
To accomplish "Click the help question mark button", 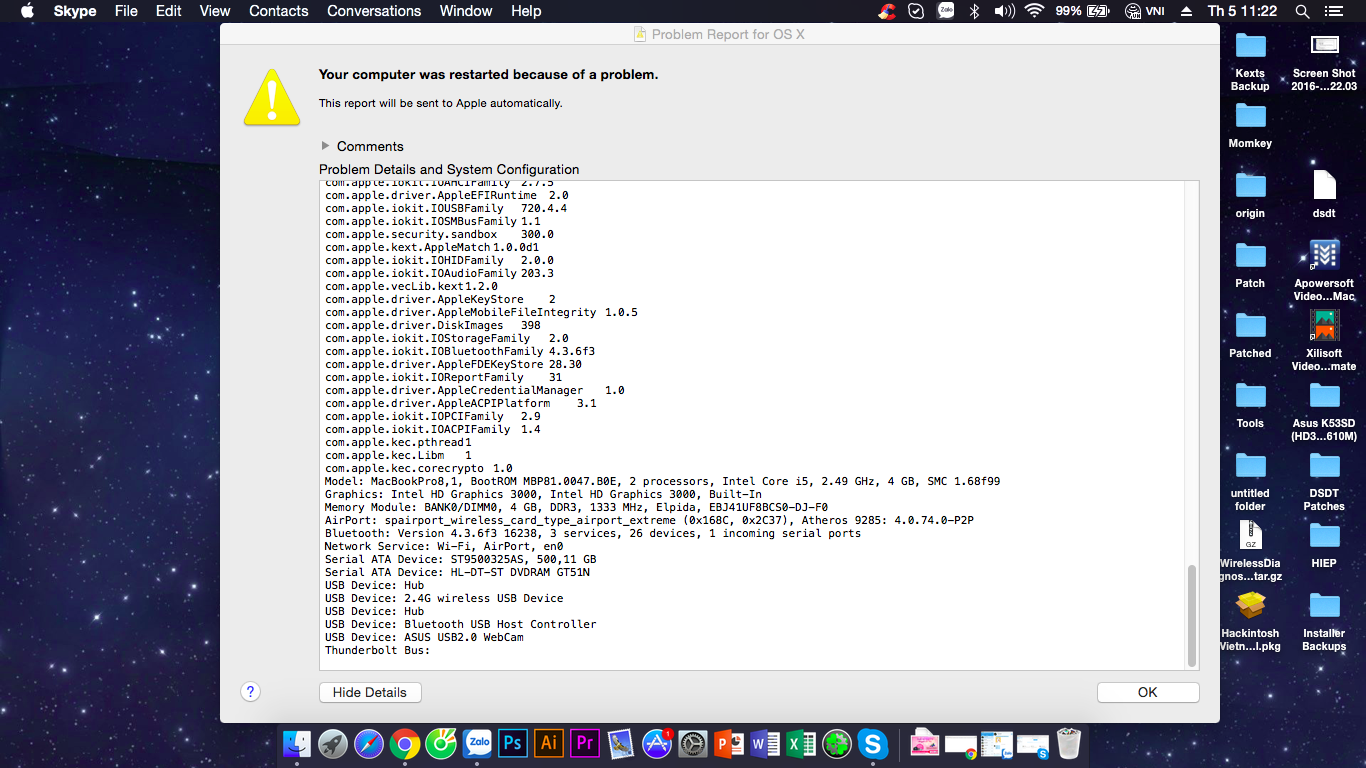I will (x=251, y=691).
